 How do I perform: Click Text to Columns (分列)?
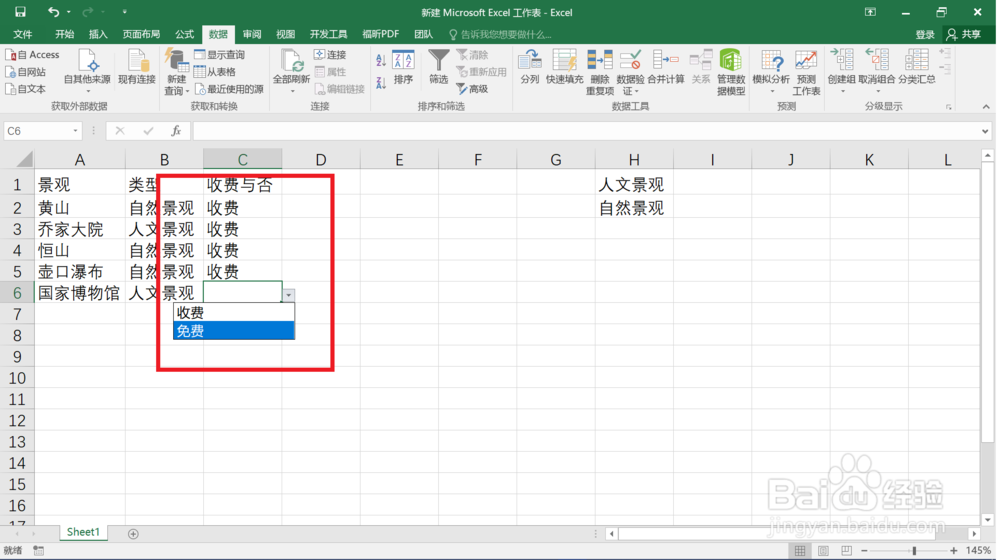click(529, 67)
